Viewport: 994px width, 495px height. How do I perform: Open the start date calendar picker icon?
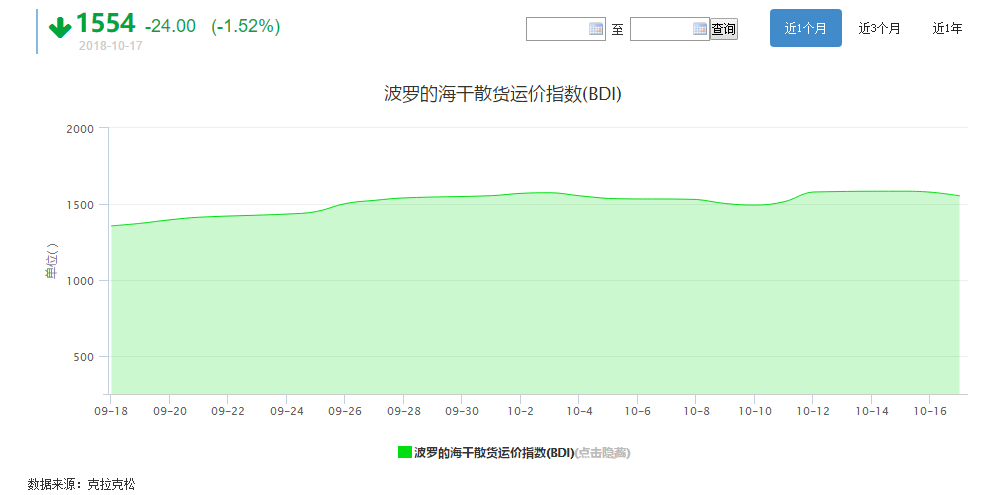tap(596, 29)
